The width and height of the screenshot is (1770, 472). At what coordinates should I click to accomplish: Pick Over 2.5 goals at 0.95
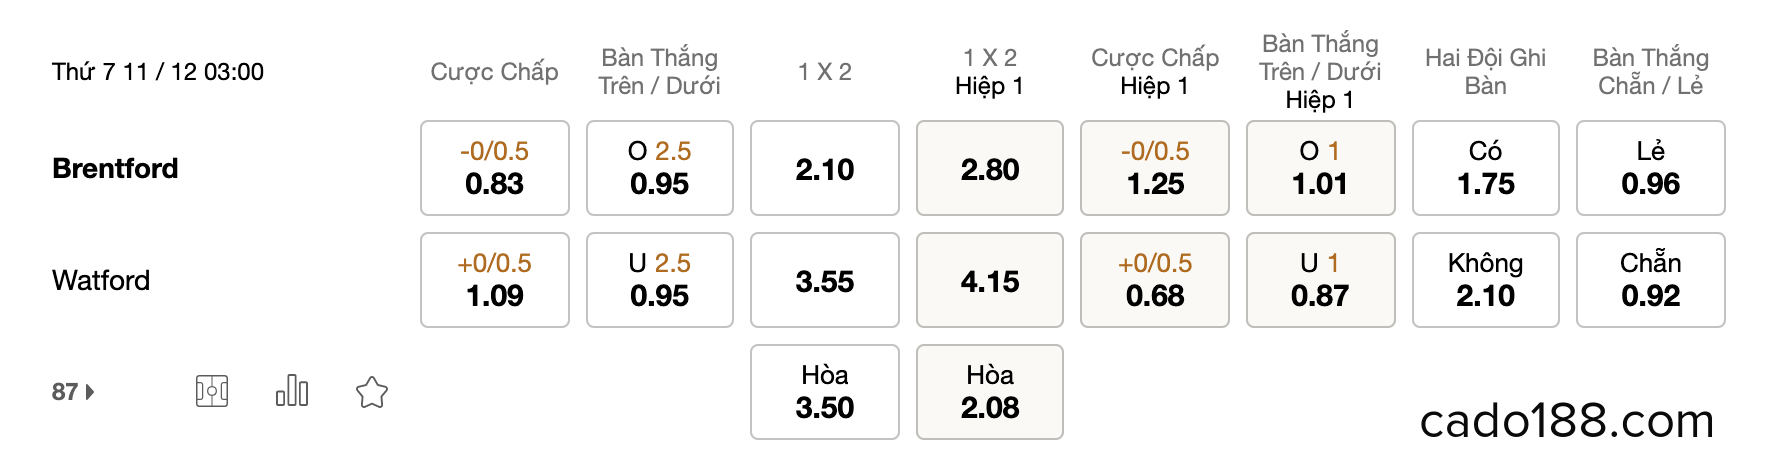(660, 168)
